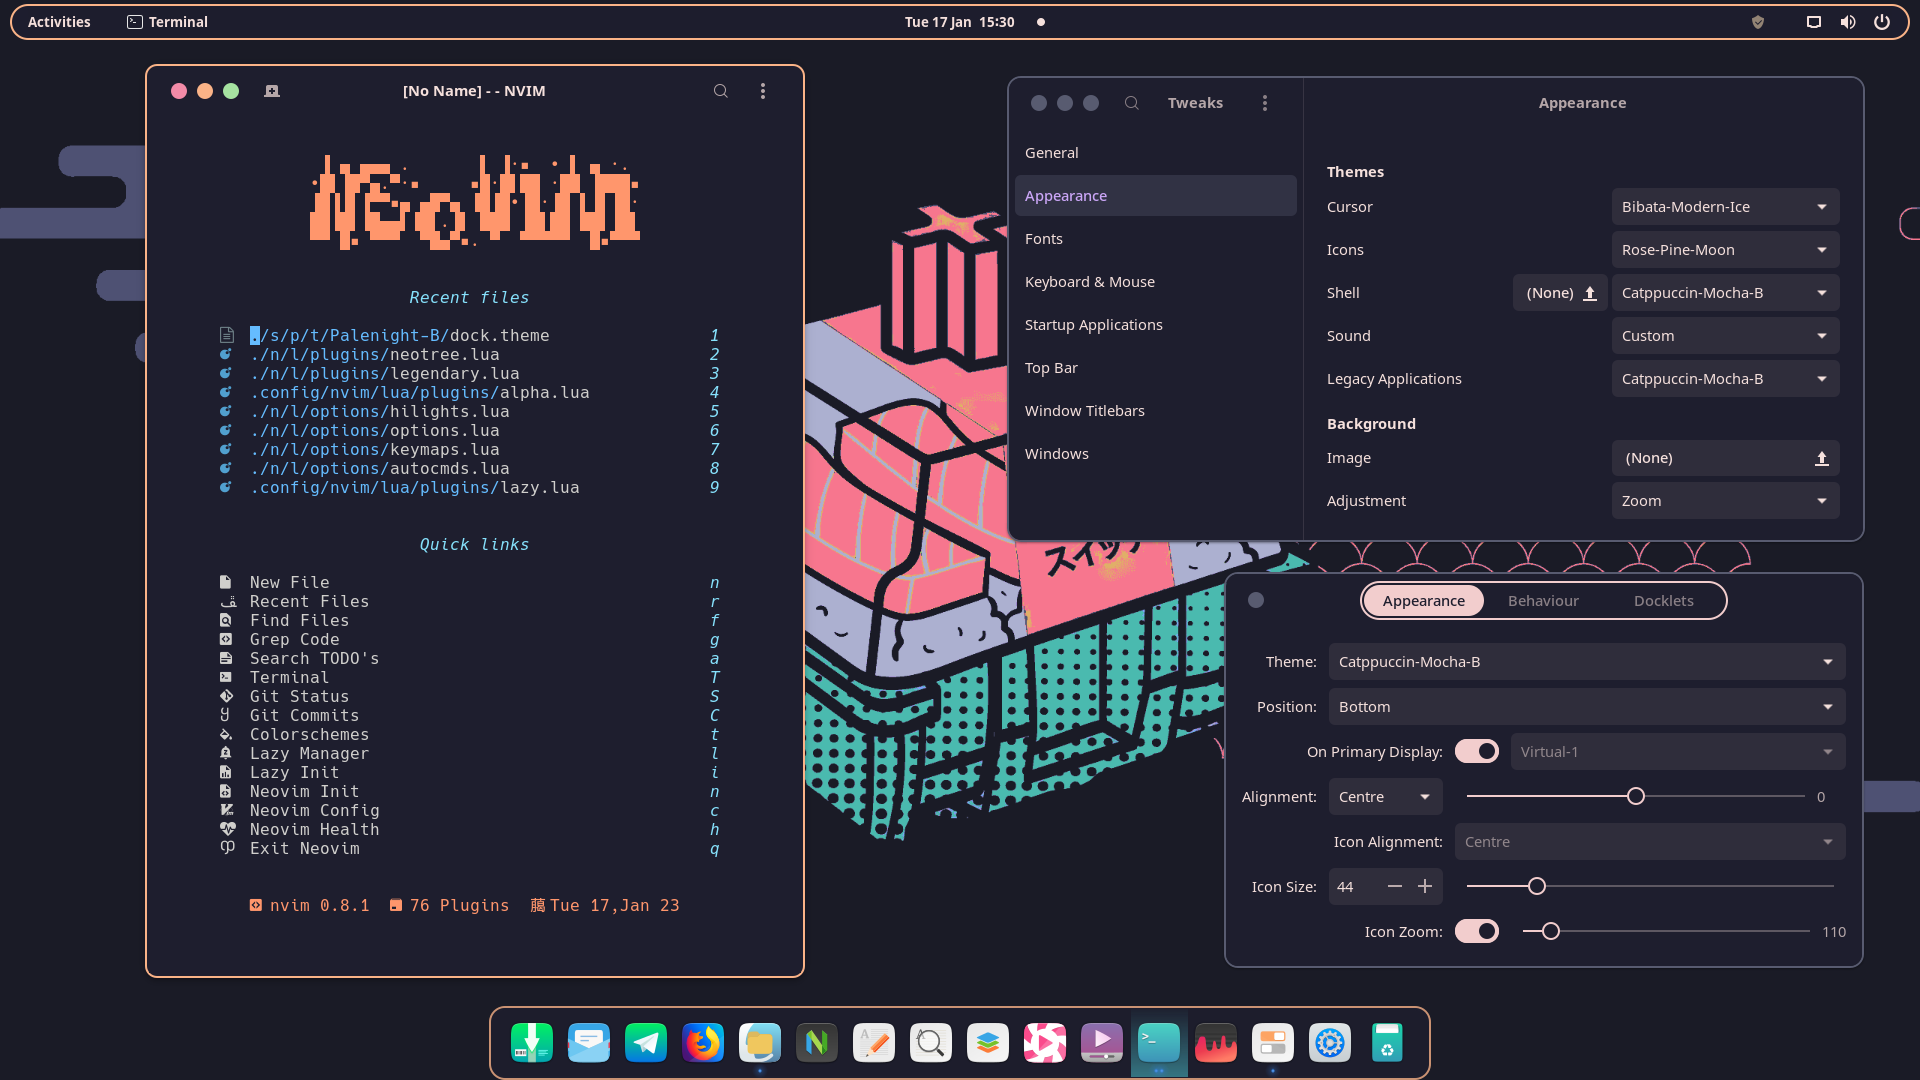Click the Activities button
This screenshot has height=1080, width=1920.
tap(59, 22)
